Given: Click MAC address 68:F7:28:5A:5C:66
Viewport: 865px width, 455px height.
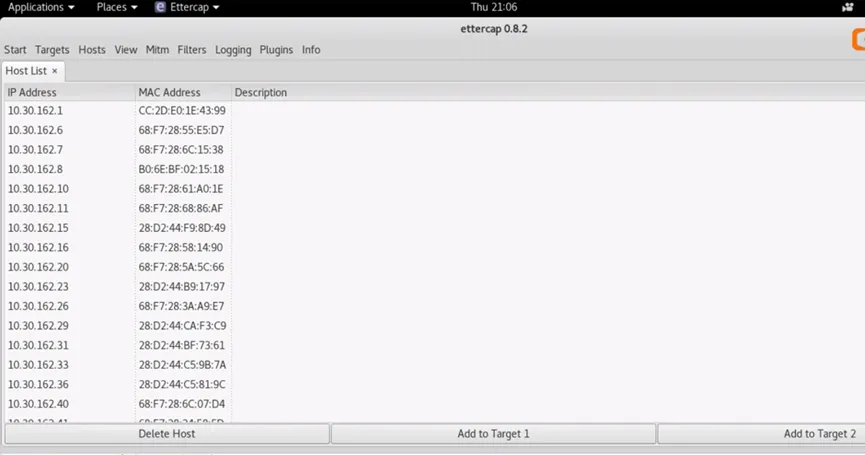Looking at the screenshot, I should 181,267.
